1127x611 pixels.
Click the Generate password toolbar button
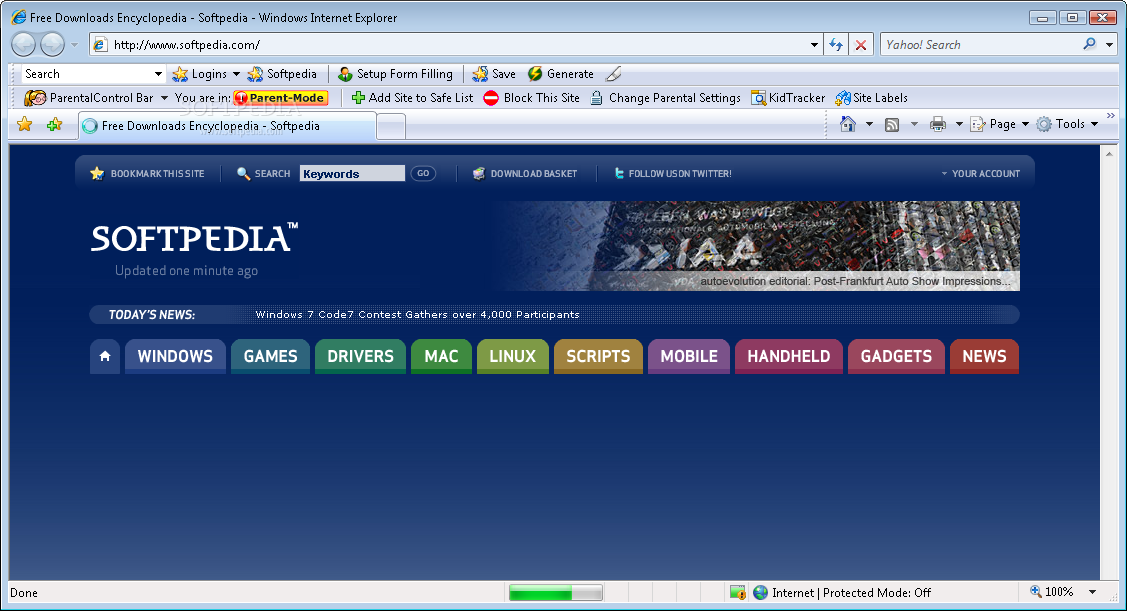click(561, 74)
